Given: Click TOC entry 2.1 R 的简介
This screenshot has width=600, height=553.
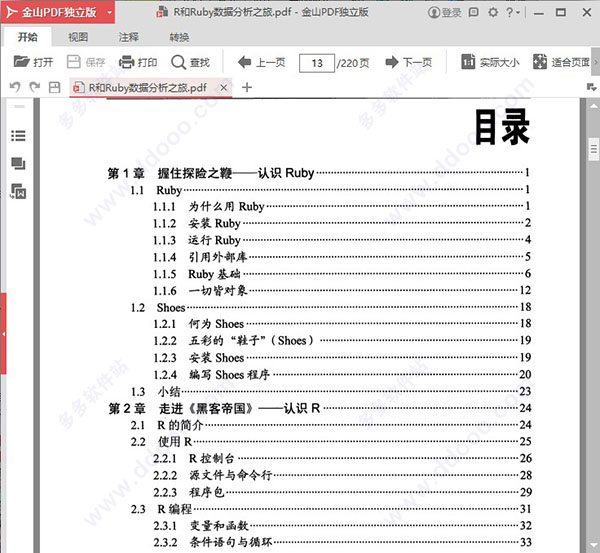Looking at the screenshot, I should (331, 425).
